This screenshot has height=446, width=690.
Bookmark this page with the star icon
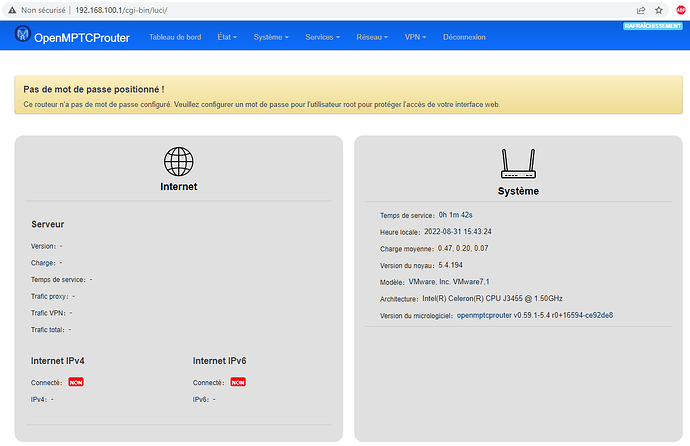659,10
